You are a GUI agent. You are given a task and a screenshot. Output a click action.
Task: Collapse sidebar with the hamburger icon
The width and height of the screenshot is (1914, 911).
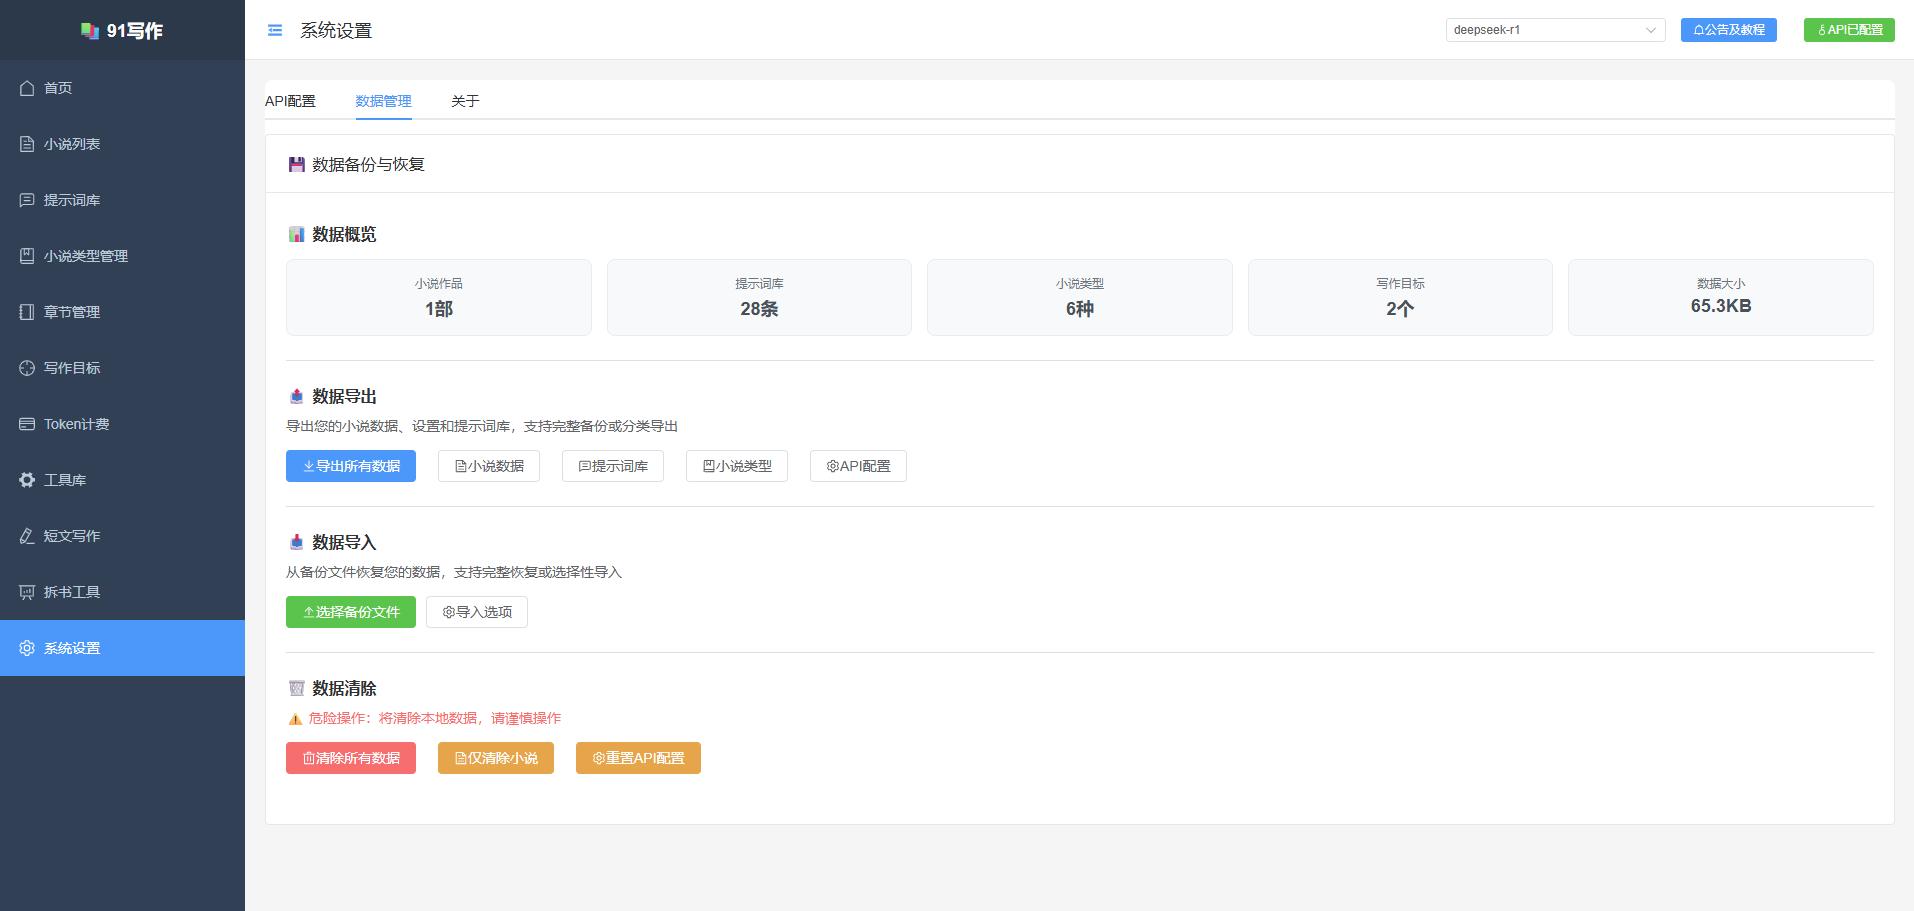coord(275,31)
